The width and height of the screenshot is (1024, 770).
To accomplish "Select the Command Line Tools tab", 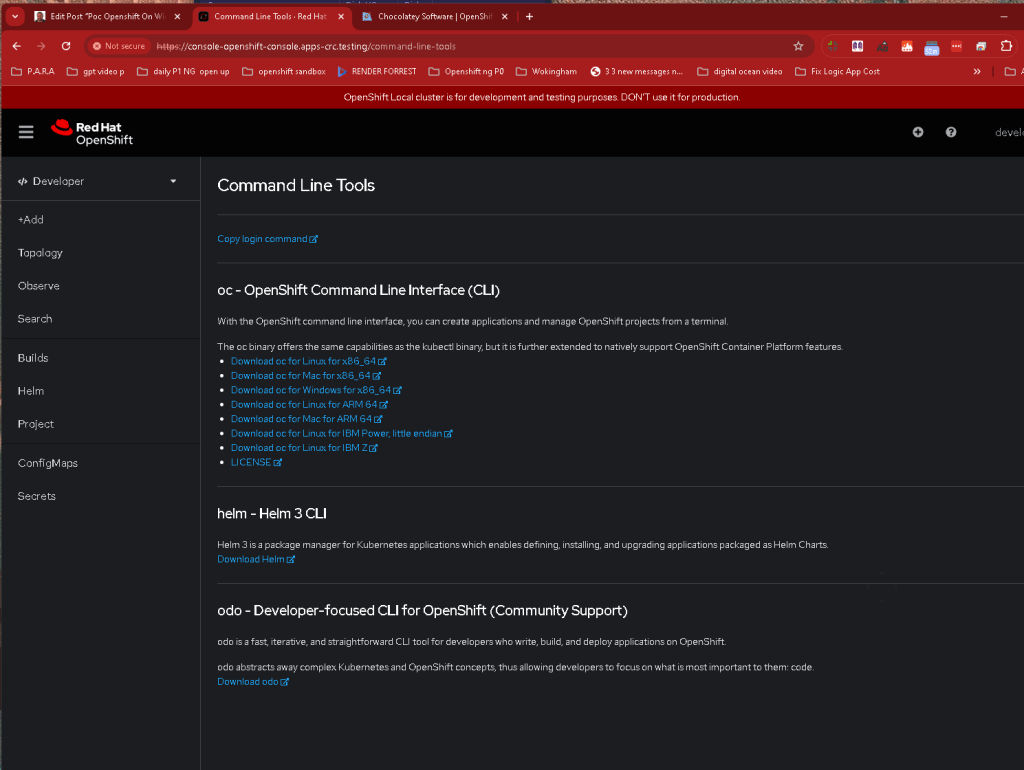I will click(270, 16).
